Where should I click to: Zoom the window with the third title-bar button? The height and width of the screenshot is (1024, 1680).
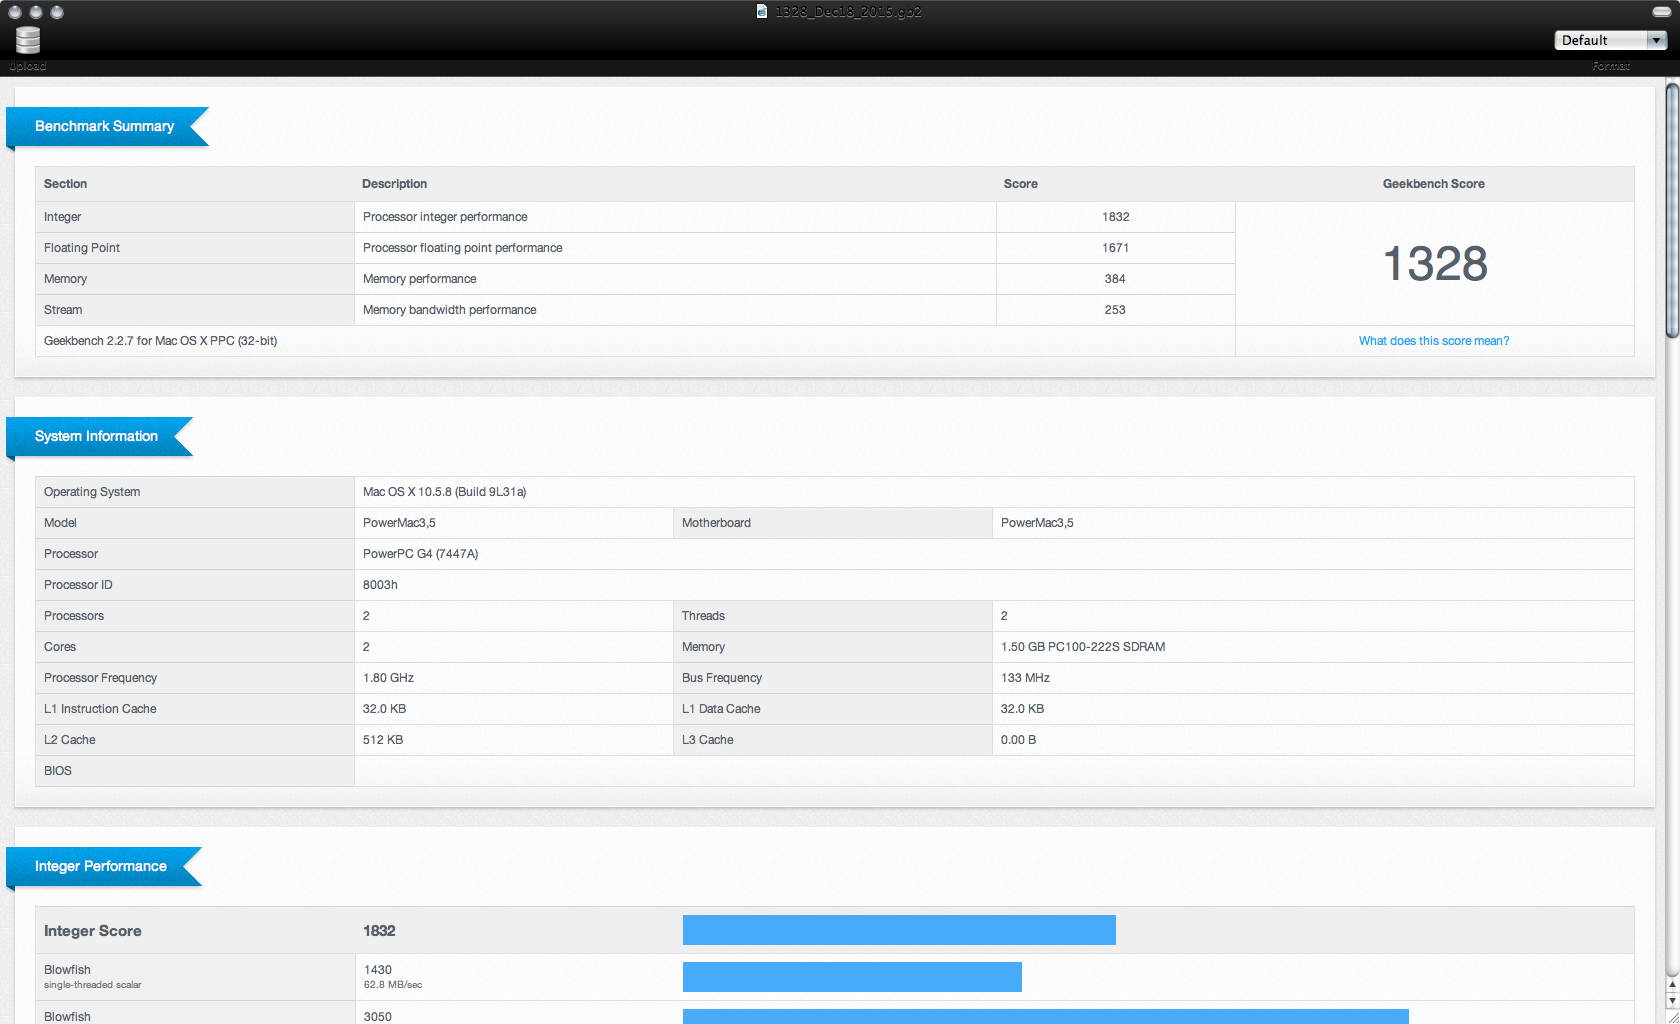pyautogui.click(x=57, y=12)
